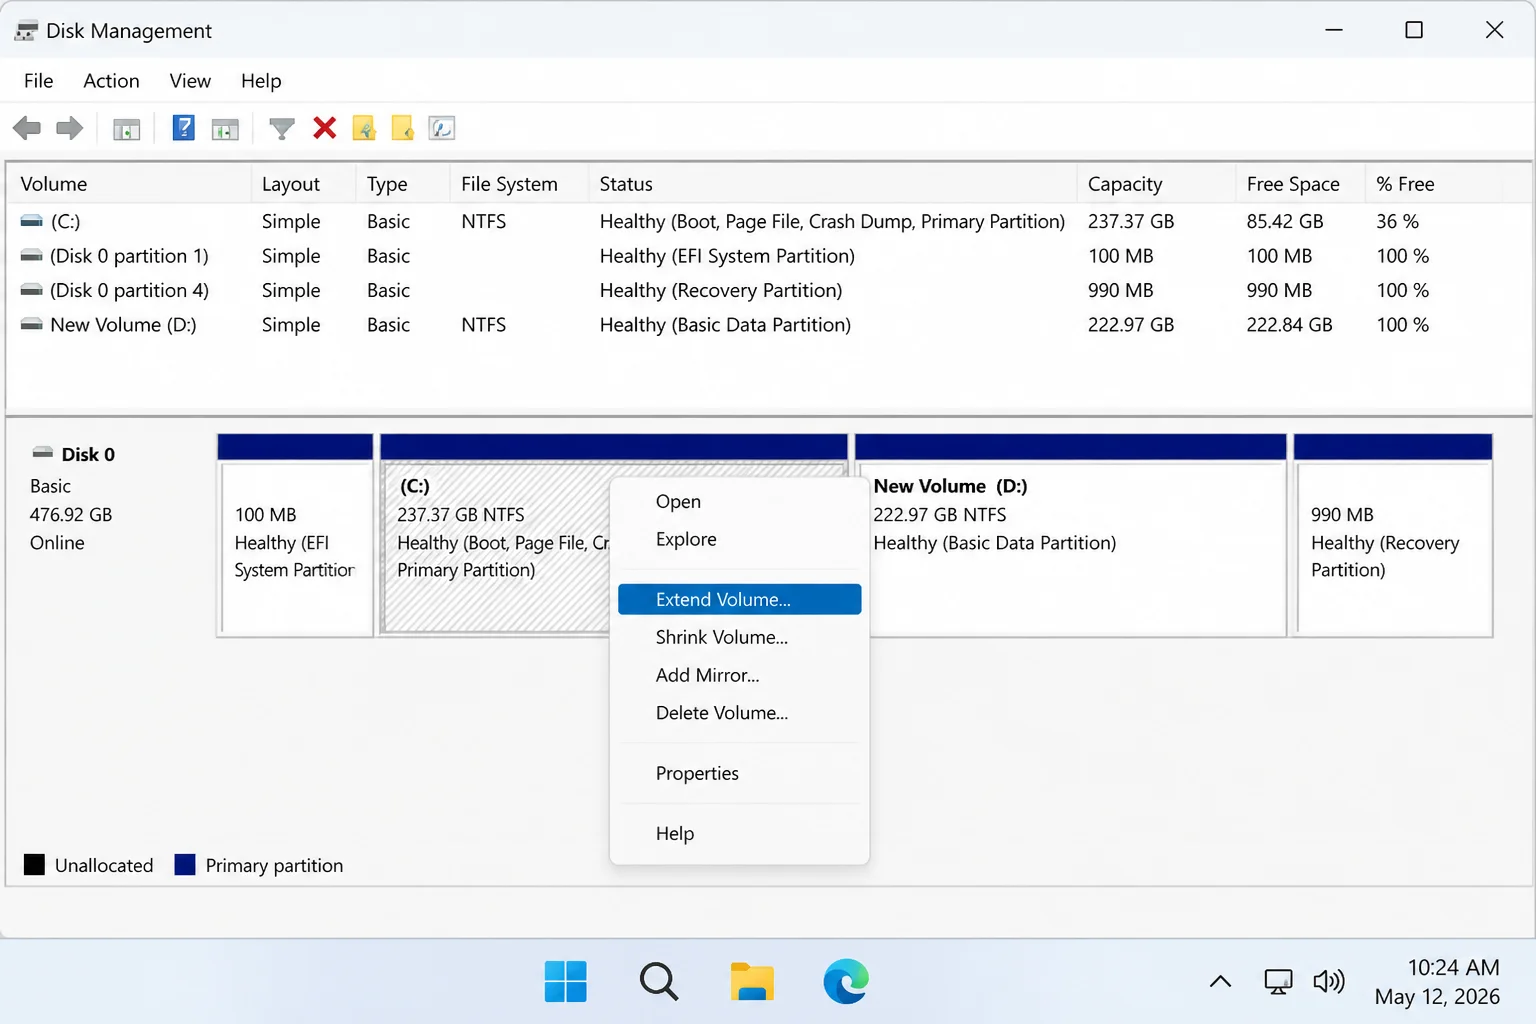Open the Help menu in menu bar
Screen dimensions: 1536x1024
(x=261, y=81)
